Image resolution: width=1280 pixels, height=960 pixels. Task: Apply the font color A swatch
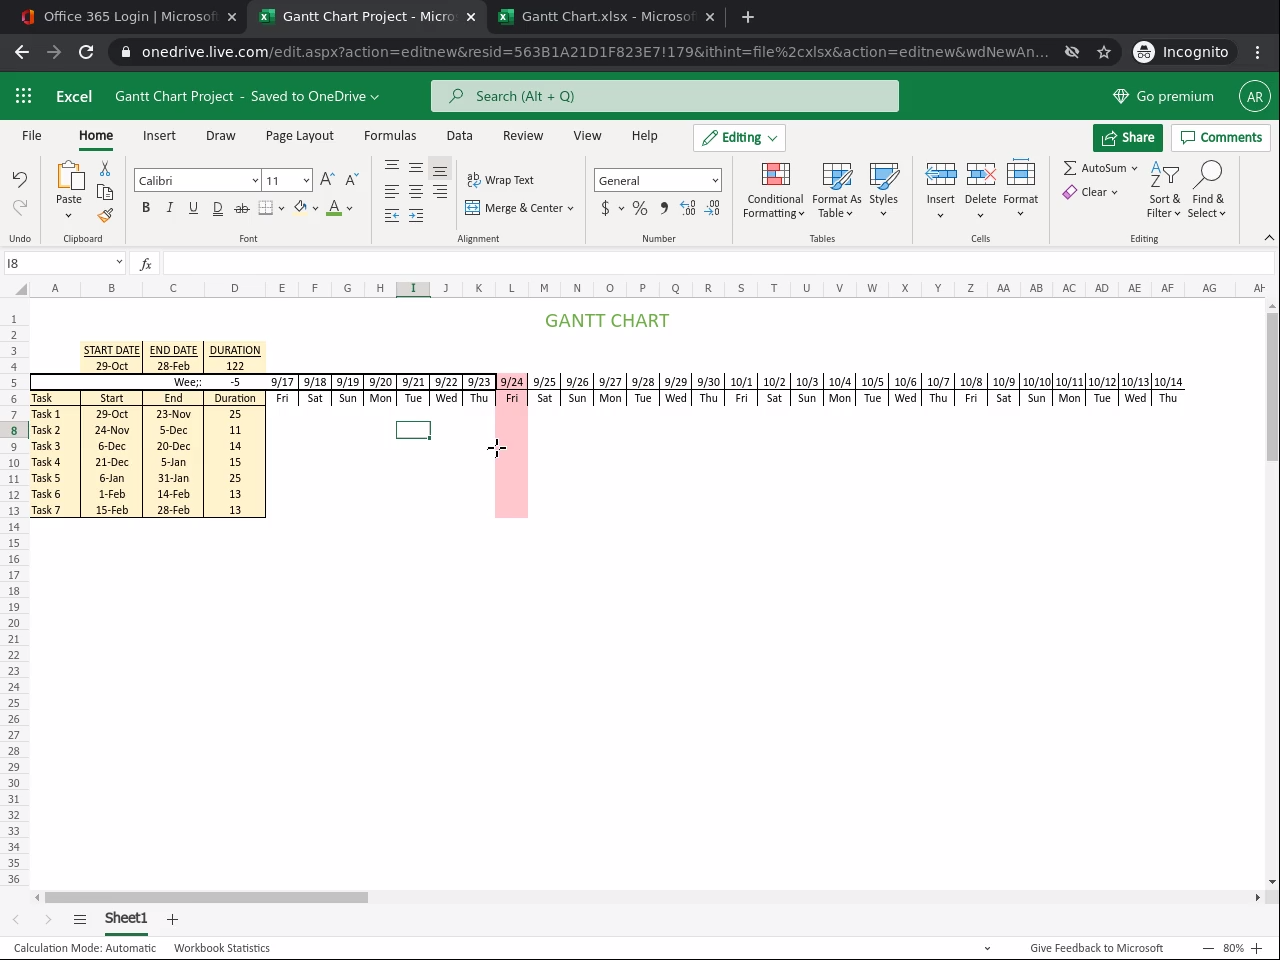(x=334, y=208)
